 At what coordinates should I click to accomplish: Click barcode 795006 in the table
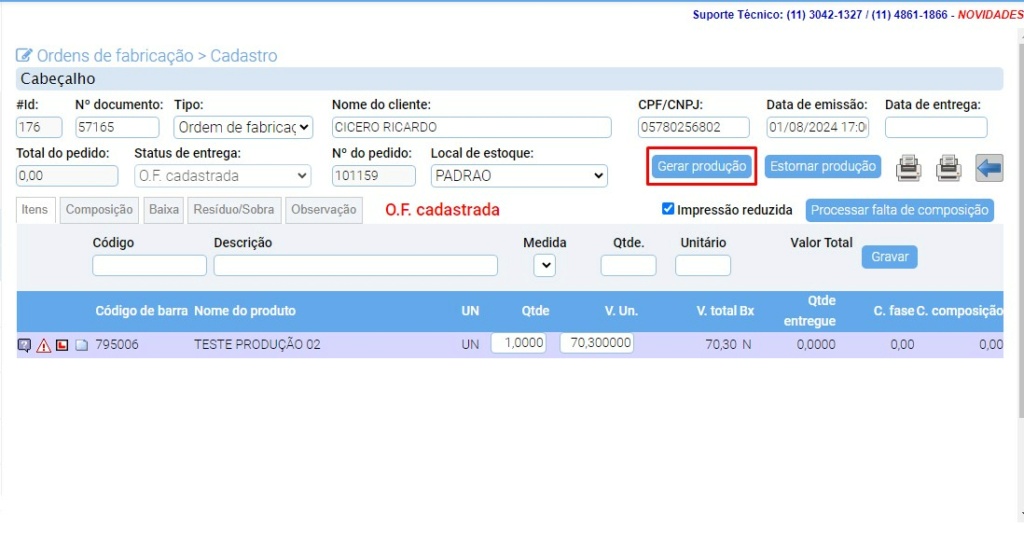117,344
